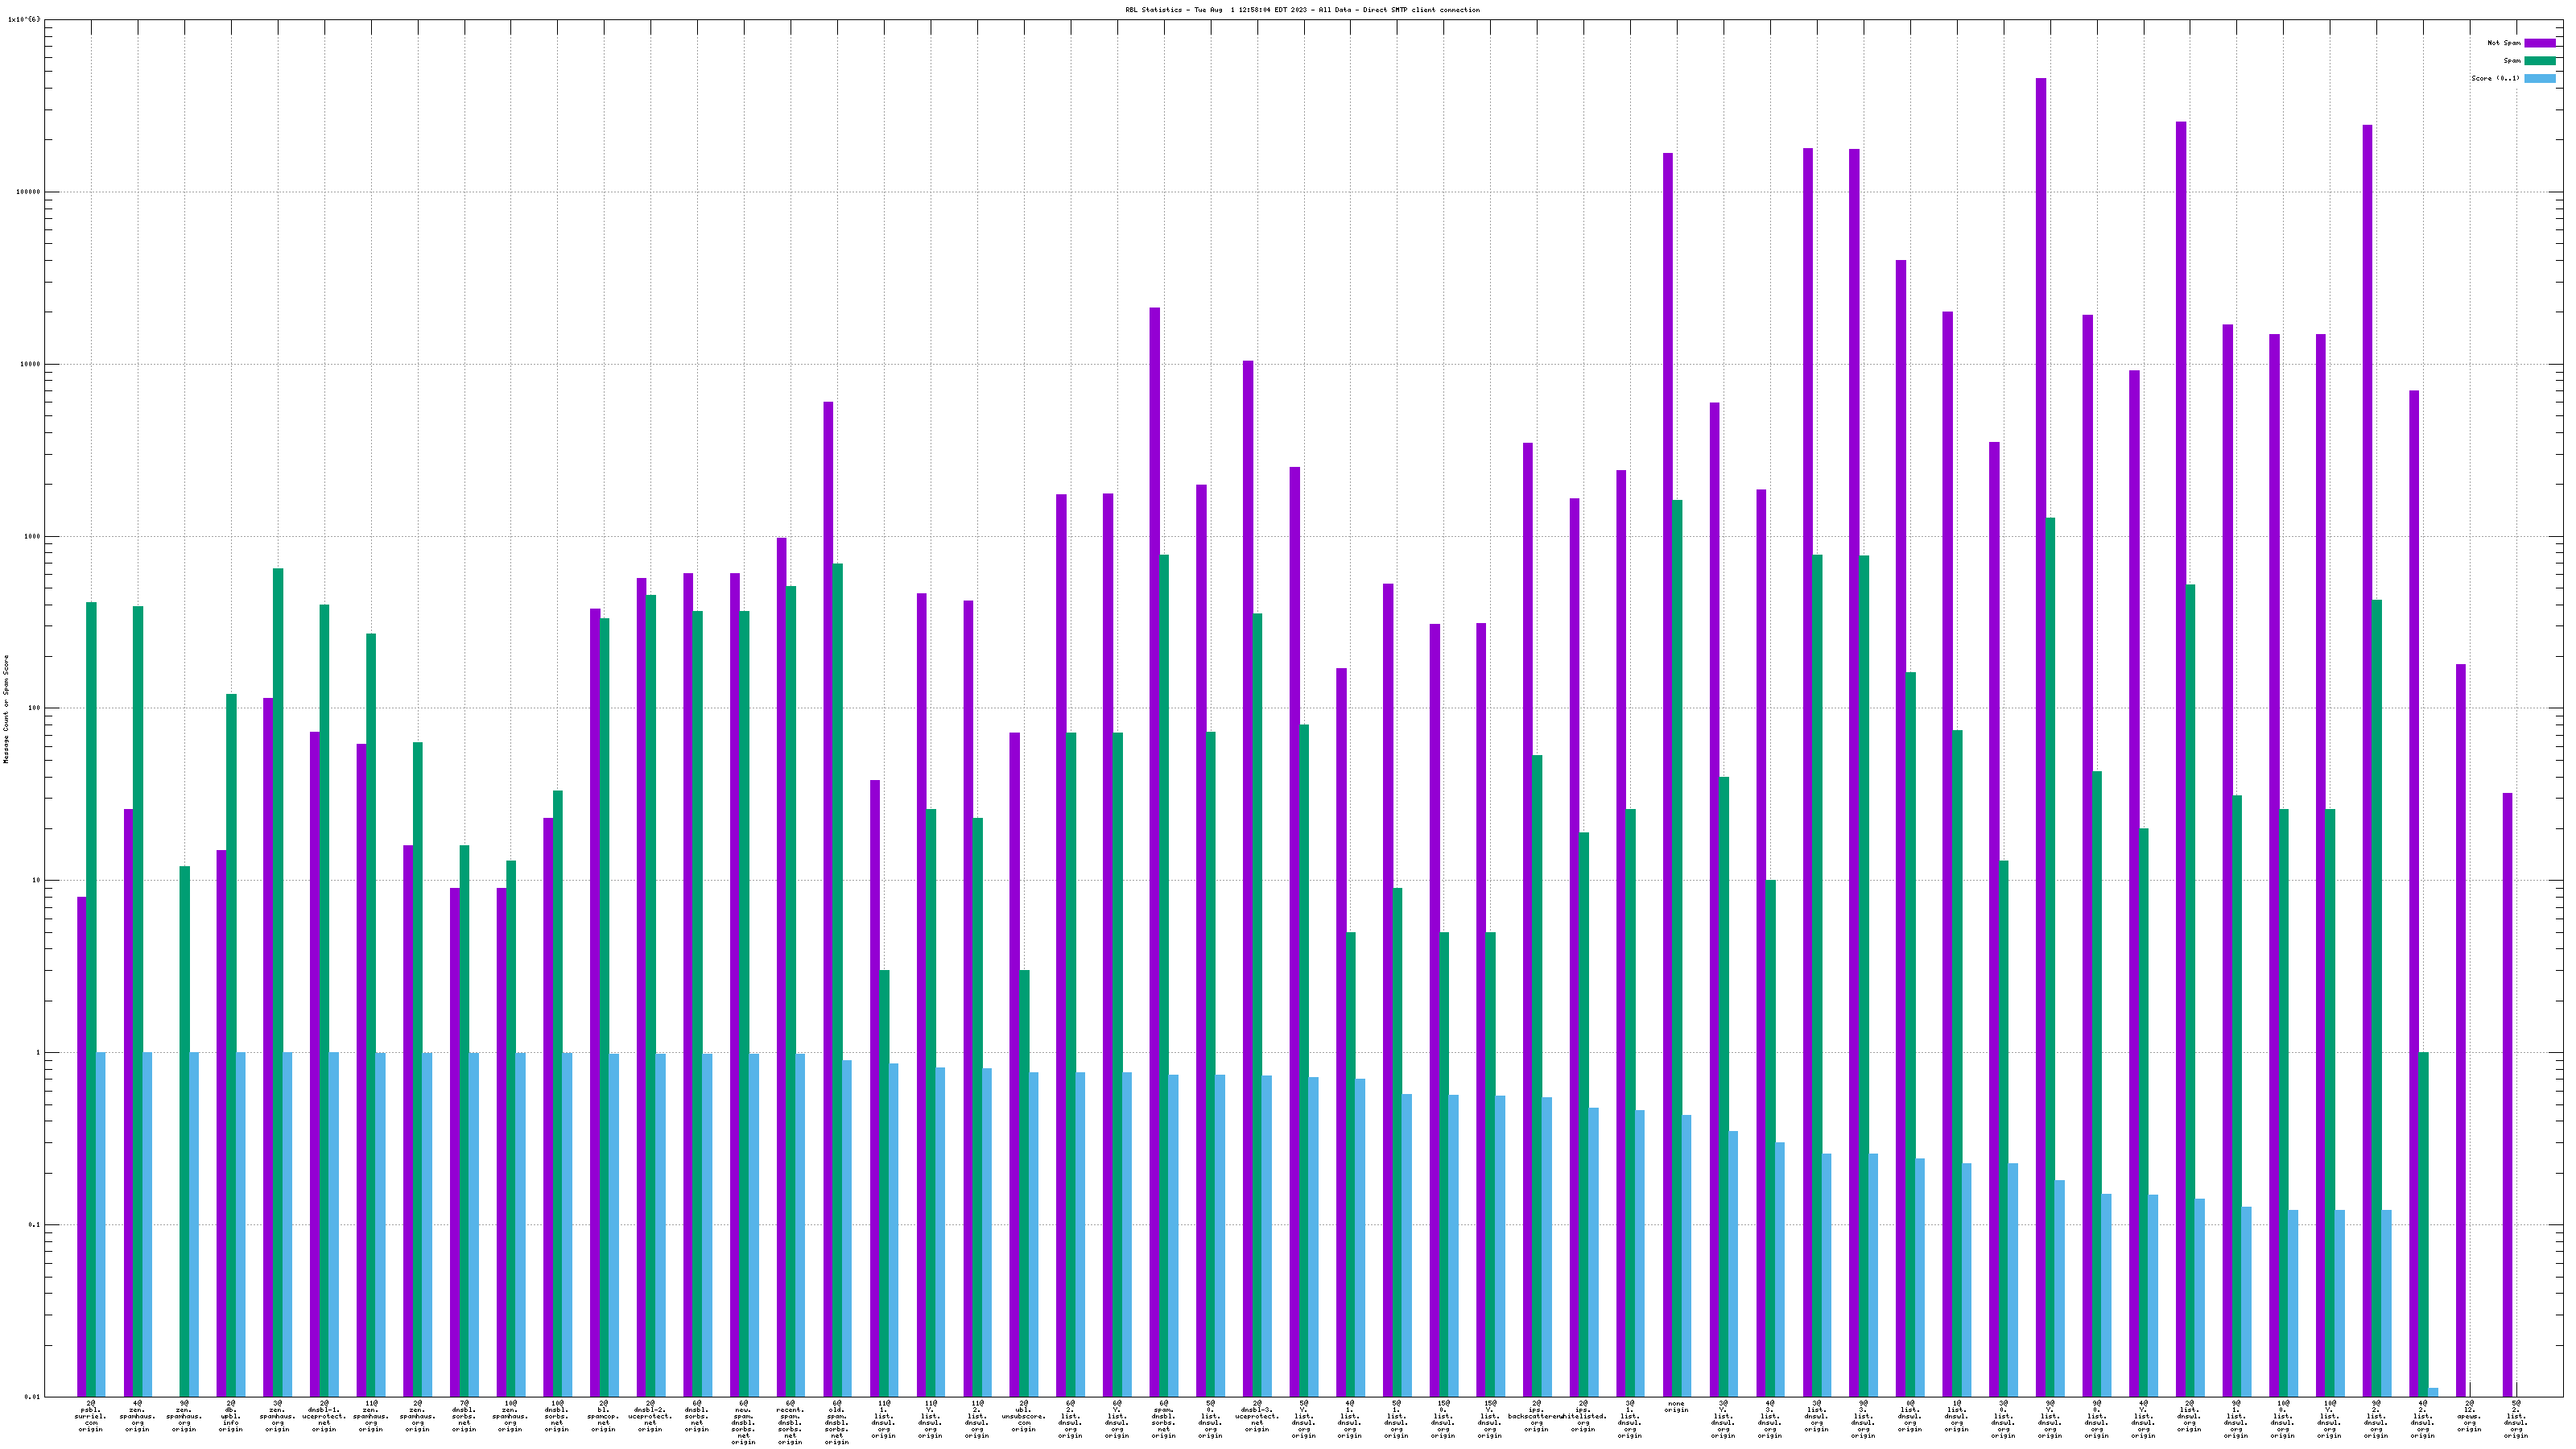The width and height of the screenshot is (2576, 1449).
Task: Click the 'Not Spam' legend label text
Action: [2503, 43]
